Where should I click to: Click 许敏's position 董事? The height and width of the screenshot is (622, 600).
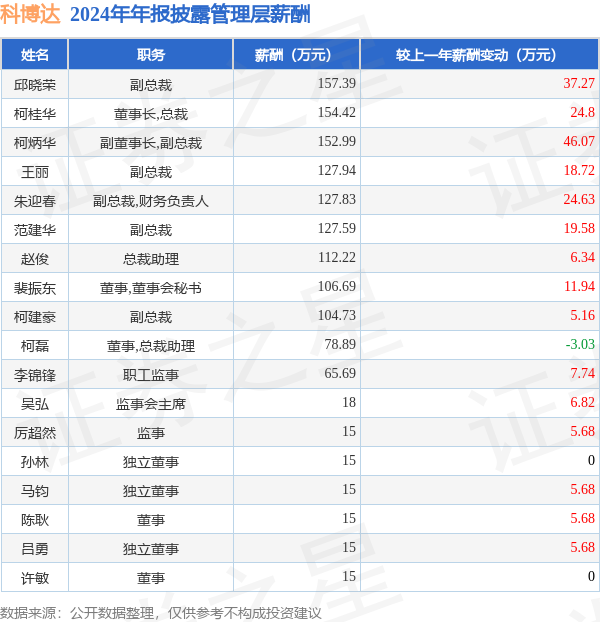pyautogui.click(x=151, y=578)
